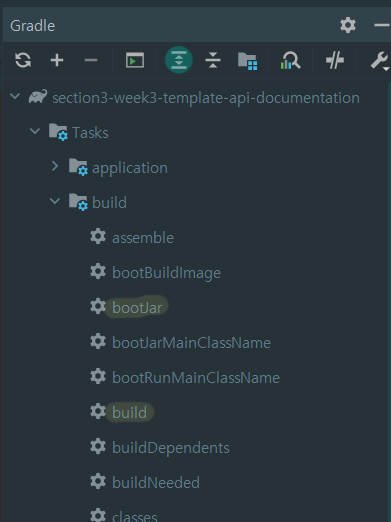Select the bootRunMainClassName task
Screen dimensions: 391x522
click(196, 377)
